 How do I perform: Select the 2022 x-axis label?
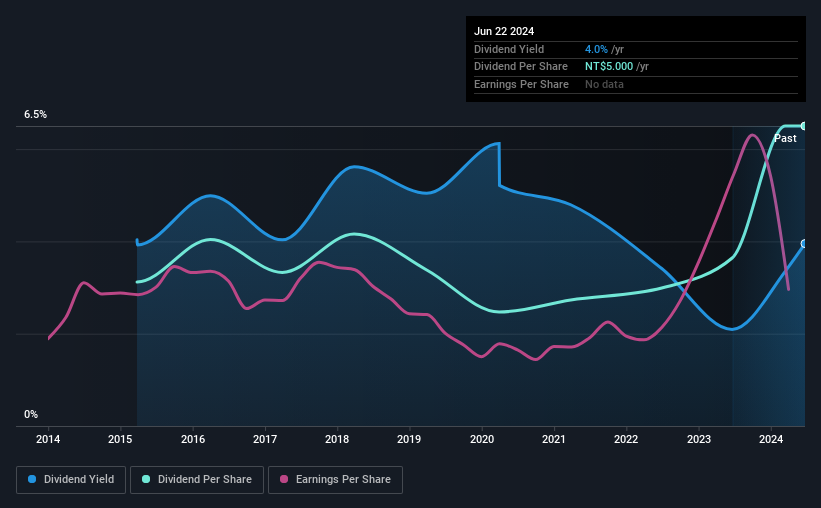[x=626, y=439]
